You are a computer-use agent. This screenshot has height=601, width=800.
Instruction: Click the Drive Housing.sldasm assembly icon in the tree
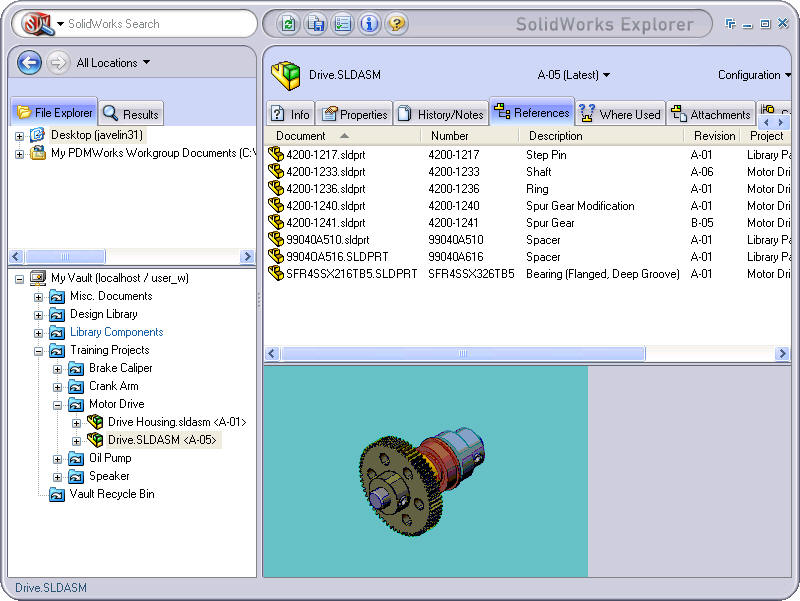(95, 422)
